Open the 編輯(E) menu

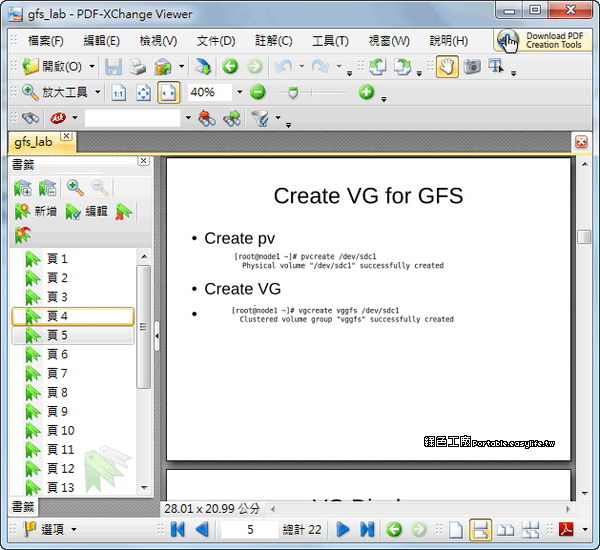tap(101, 41)
